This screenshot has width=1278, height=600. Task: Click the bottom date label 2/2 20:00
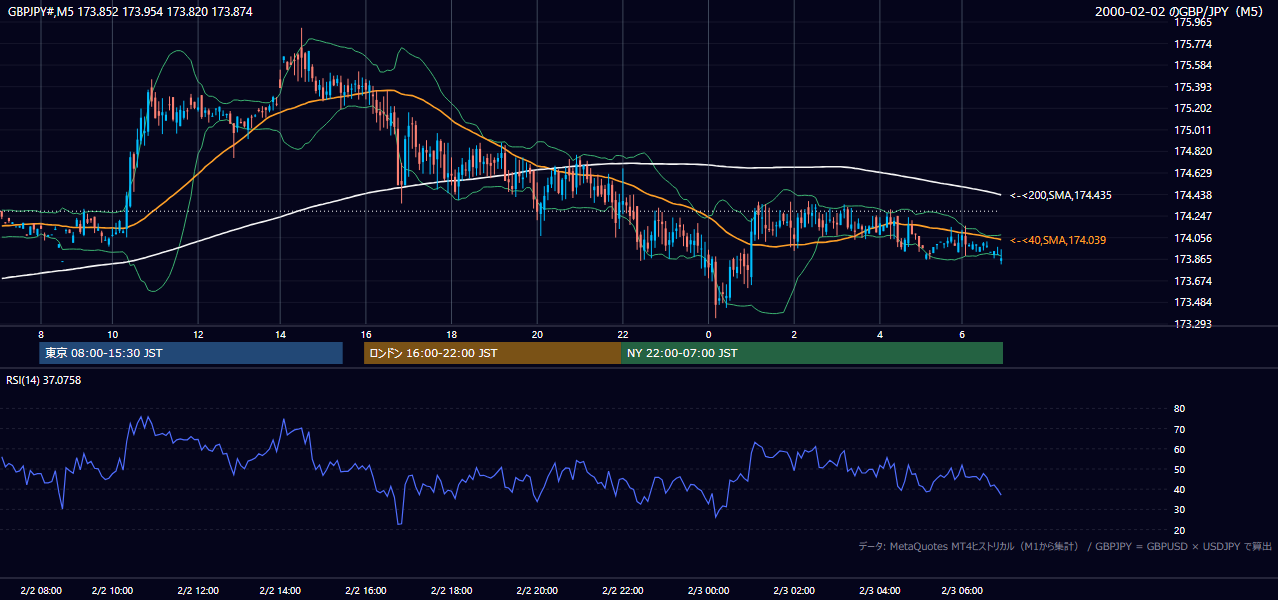pos(537,590)
